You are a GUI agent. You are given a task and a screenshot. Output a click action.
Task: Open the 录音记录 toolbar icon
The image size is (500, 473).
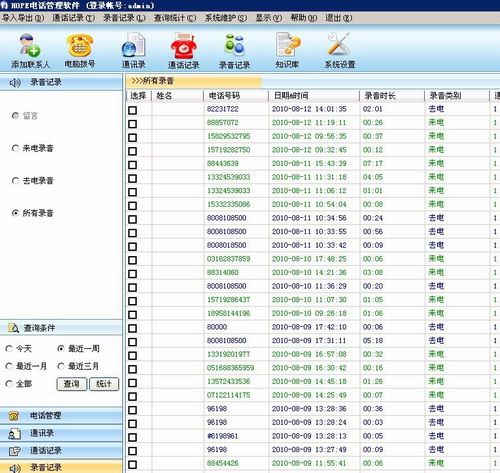click(x=235, y=45)
